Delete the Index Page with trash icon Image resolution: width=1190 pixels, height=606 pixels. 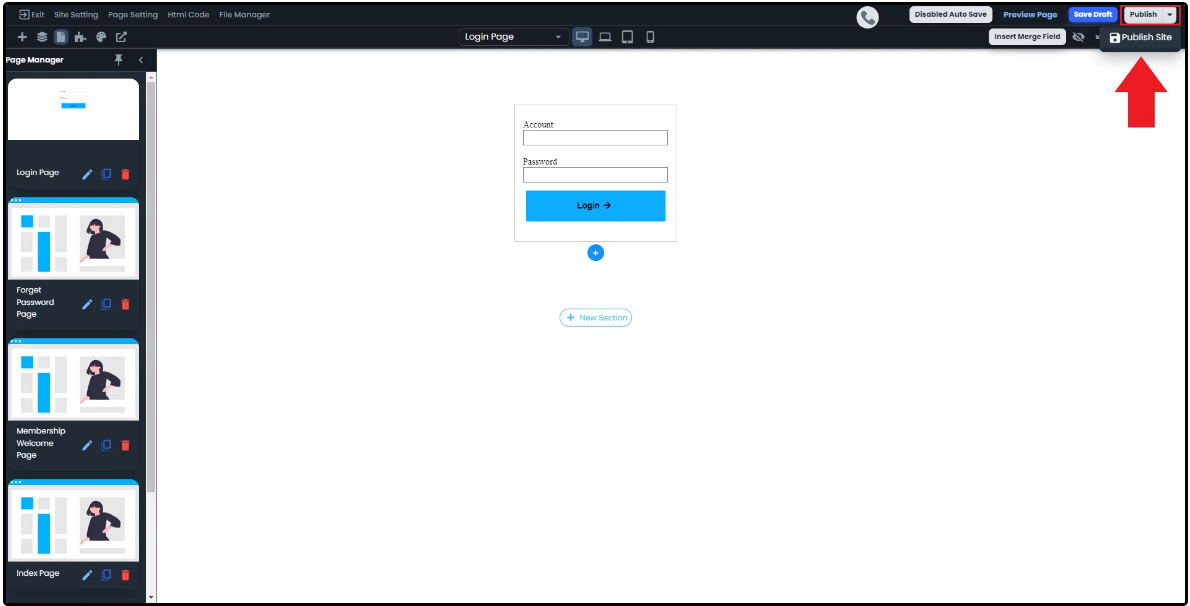[125, 575]
